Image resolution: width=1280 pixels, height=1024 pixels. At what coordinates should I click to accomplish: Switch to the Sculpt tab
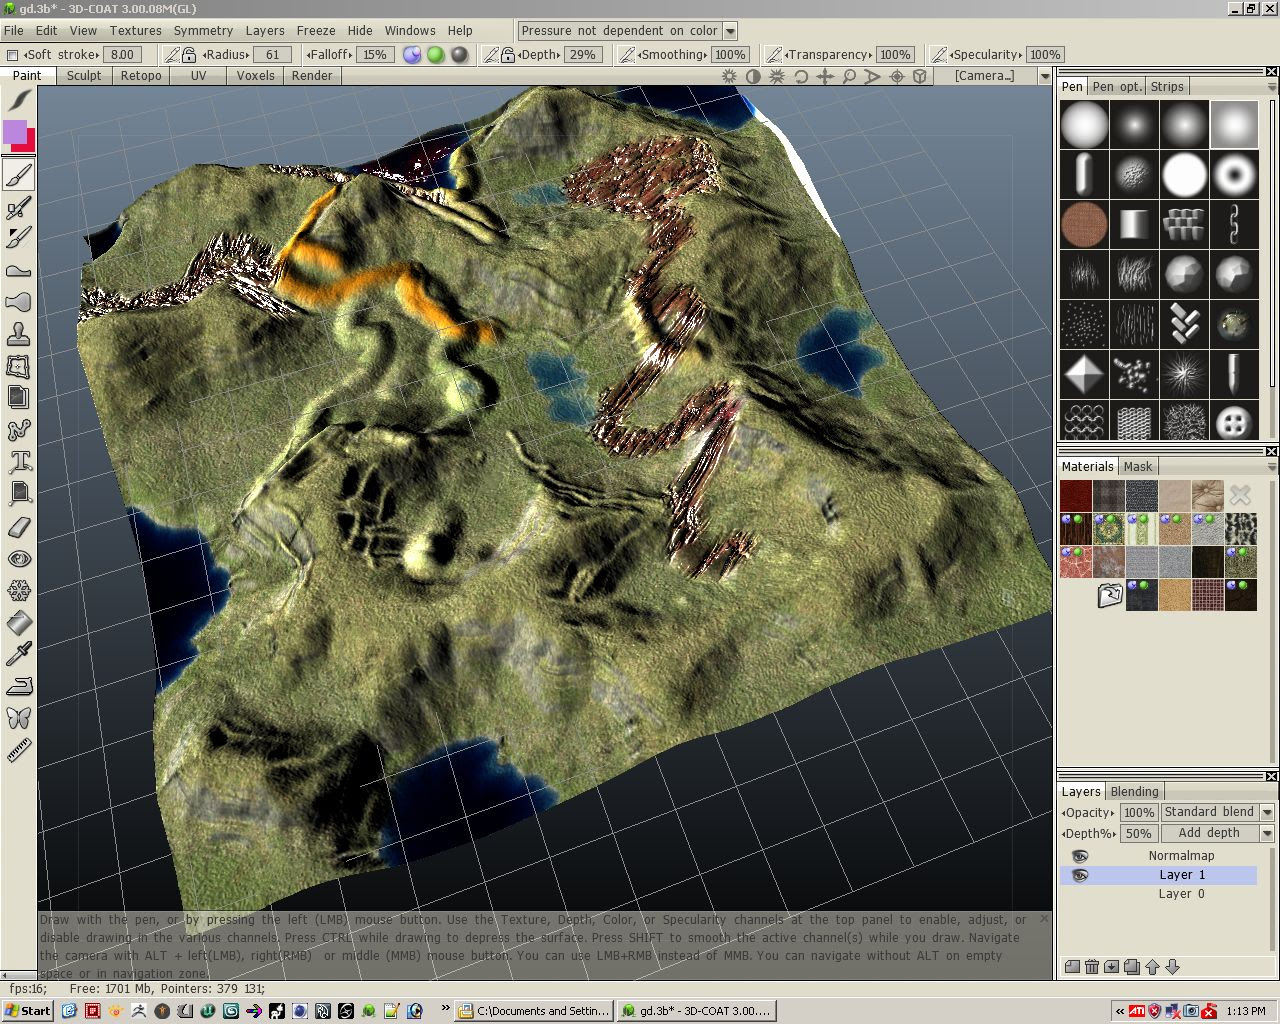(x=84, y=76)
